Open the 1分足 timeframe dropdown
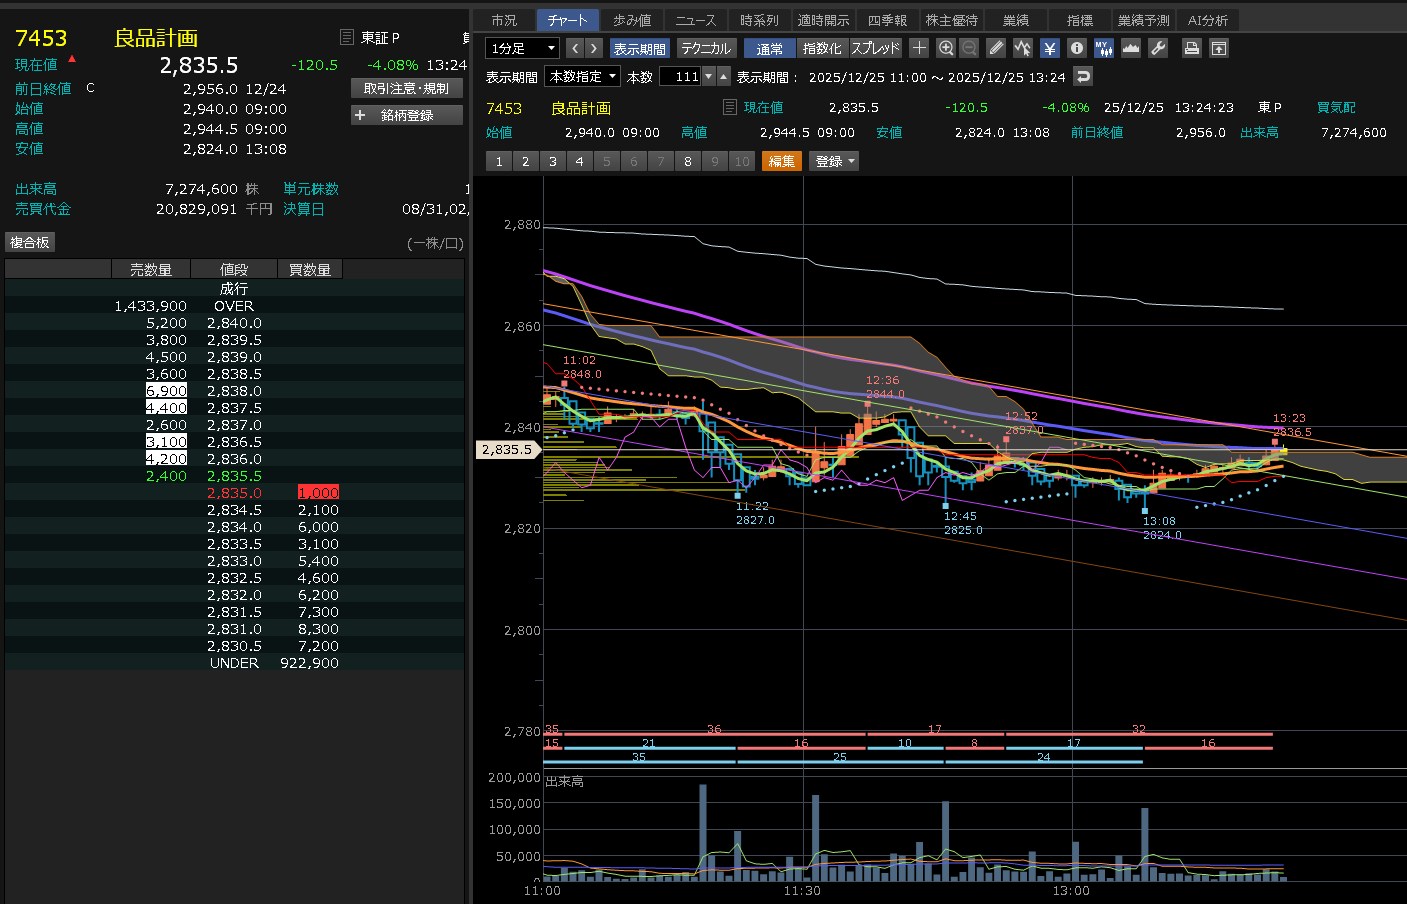Image resolution: width=1407 pixels, height=904 pixels. [x=522, y=48]
